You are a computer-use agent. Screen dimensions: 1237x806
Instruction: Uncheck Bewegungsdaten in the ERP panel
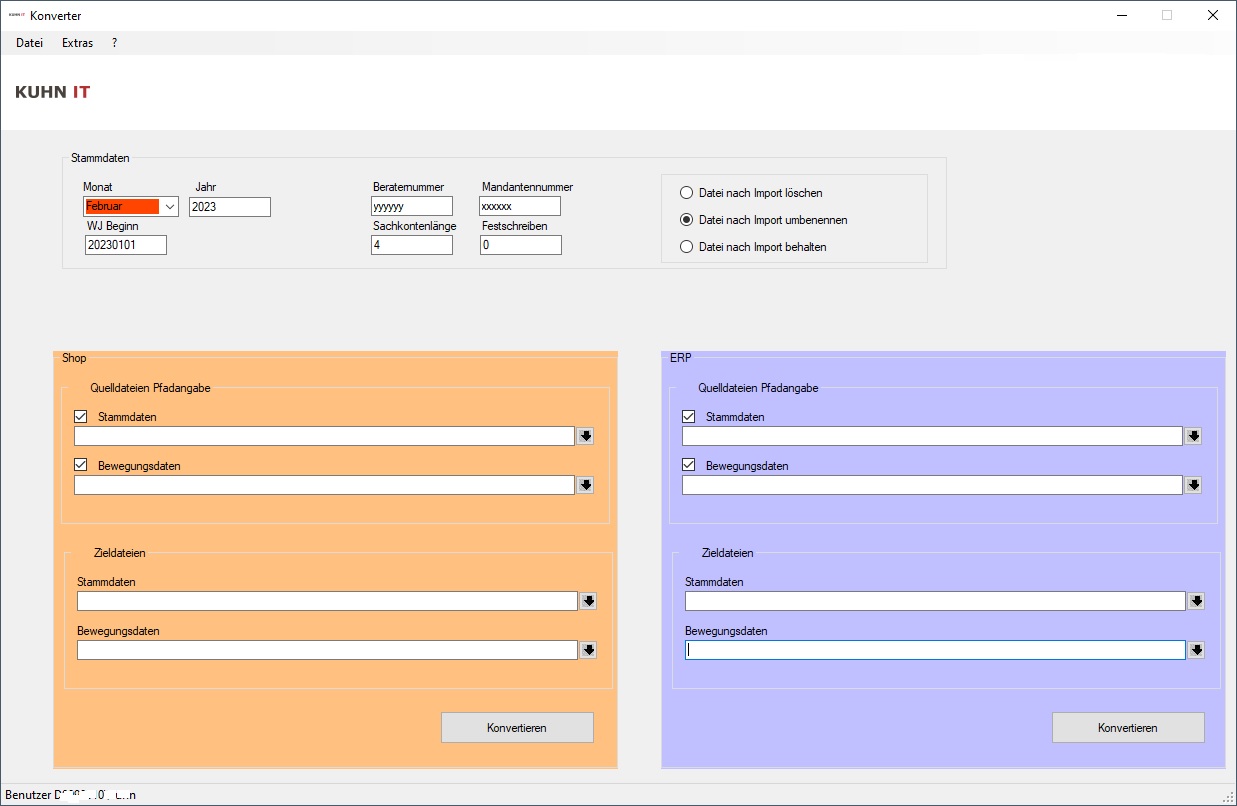tap(690, 466)
